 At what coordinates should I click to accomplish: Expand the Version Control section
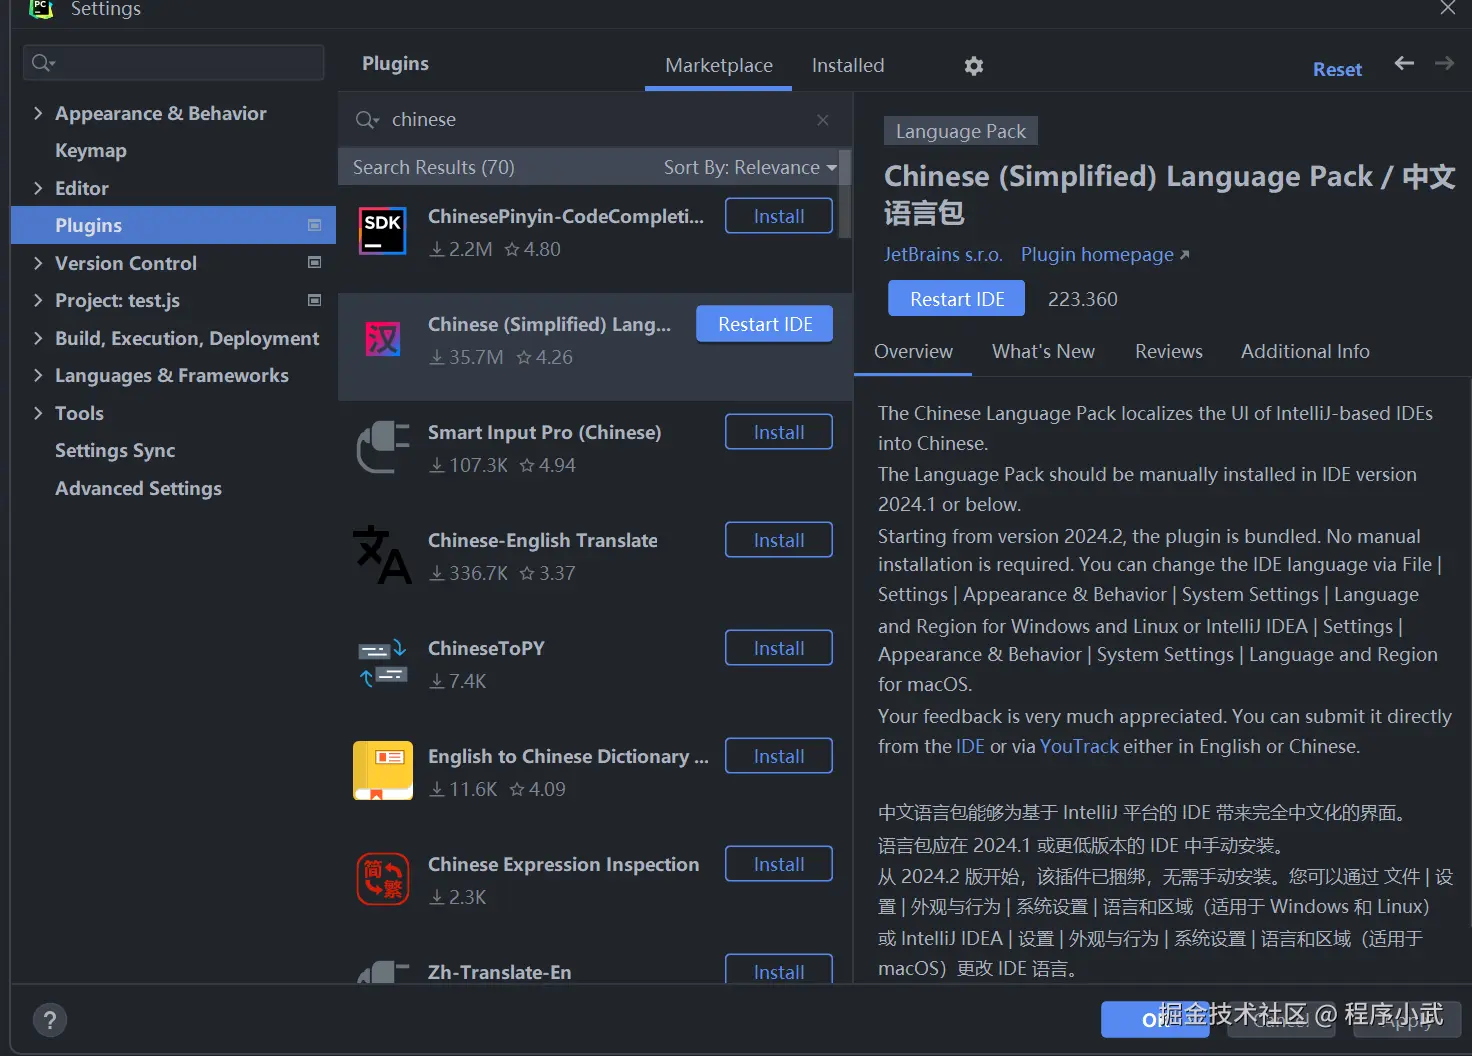pos(38,263)
